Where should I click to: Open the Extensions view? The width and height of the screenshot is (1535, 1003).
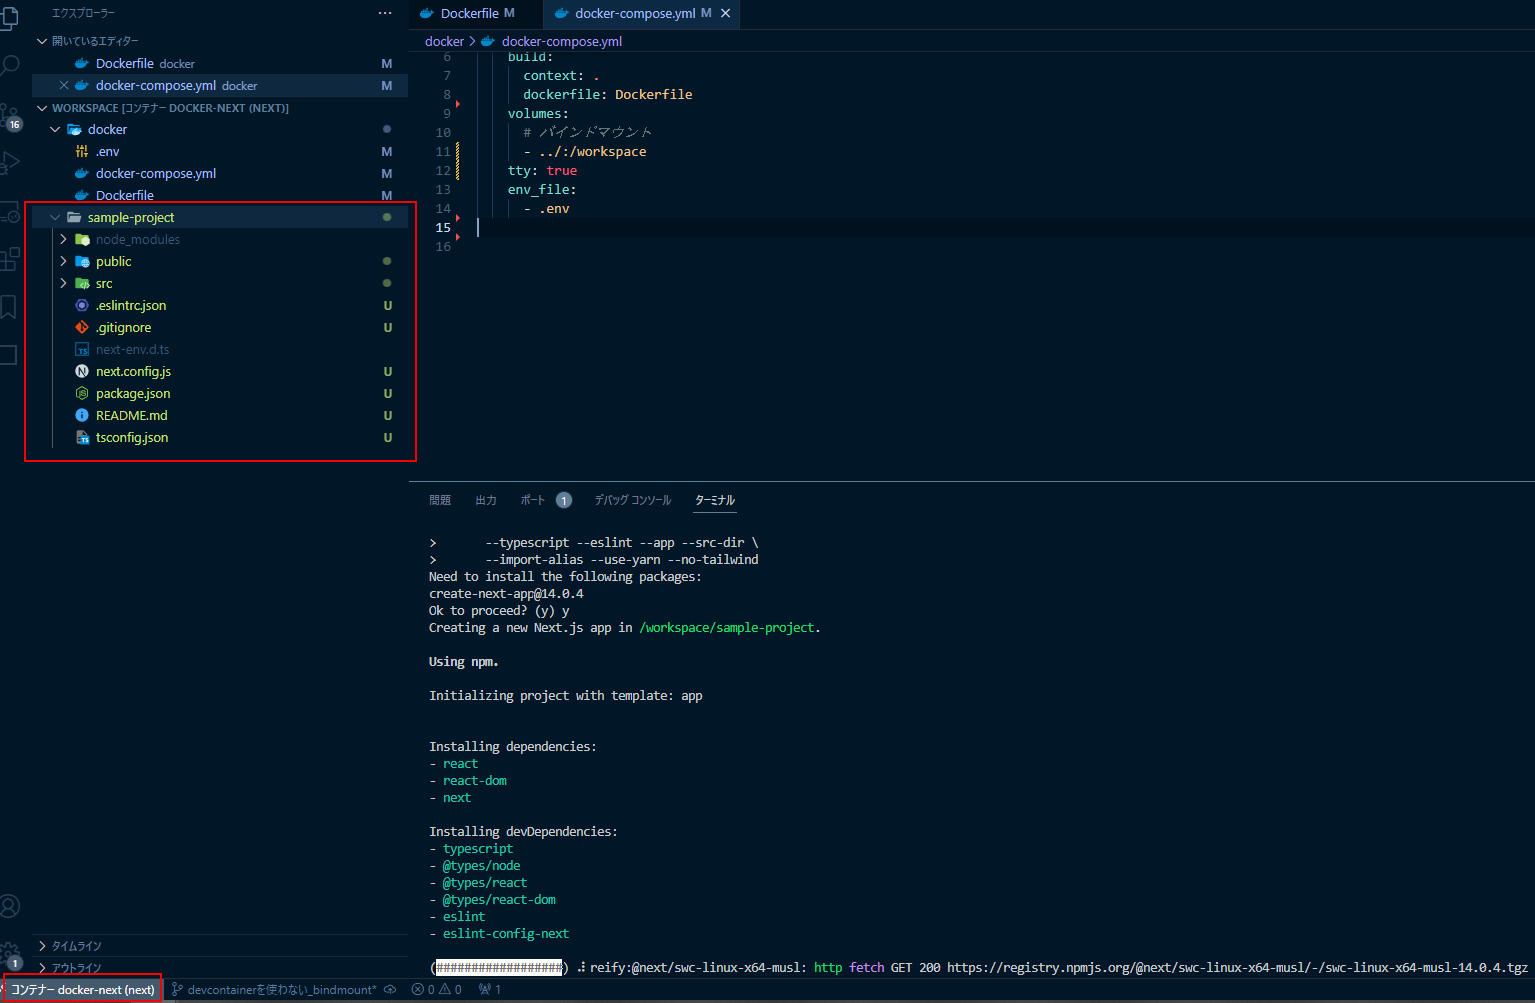pos(9,260)
